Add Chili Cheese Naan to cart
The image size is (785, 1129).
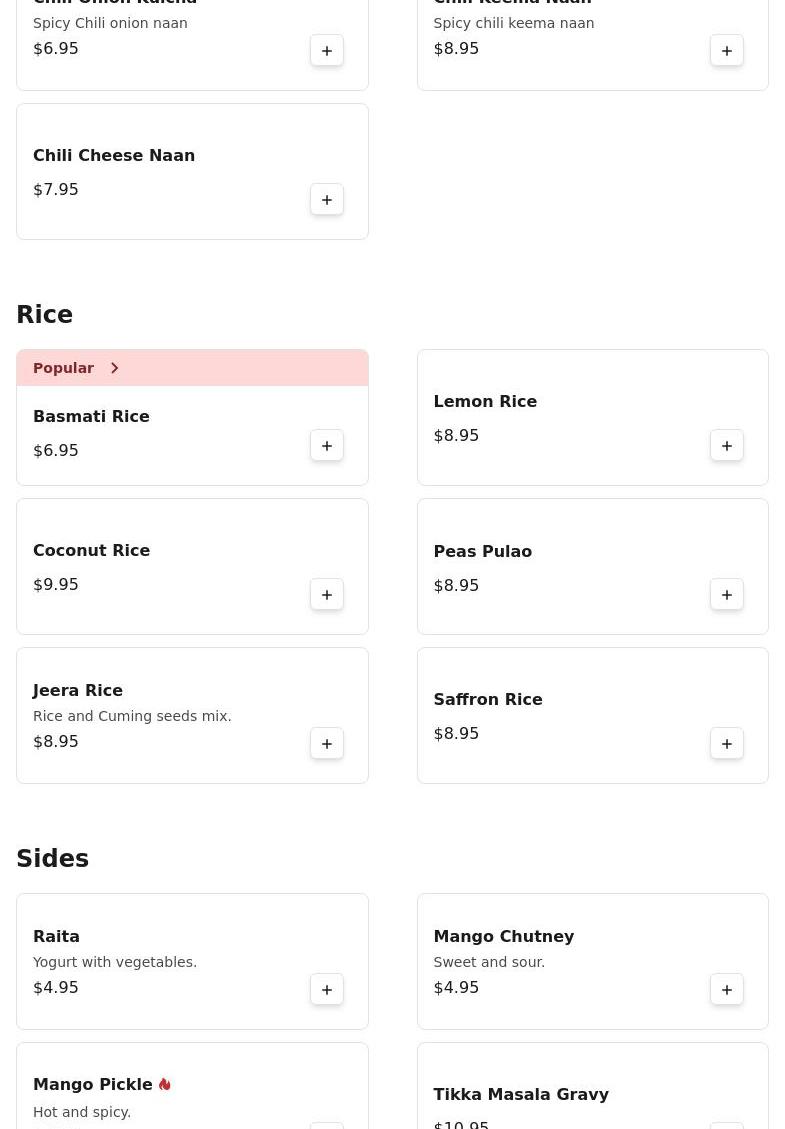tap(327, 200)
